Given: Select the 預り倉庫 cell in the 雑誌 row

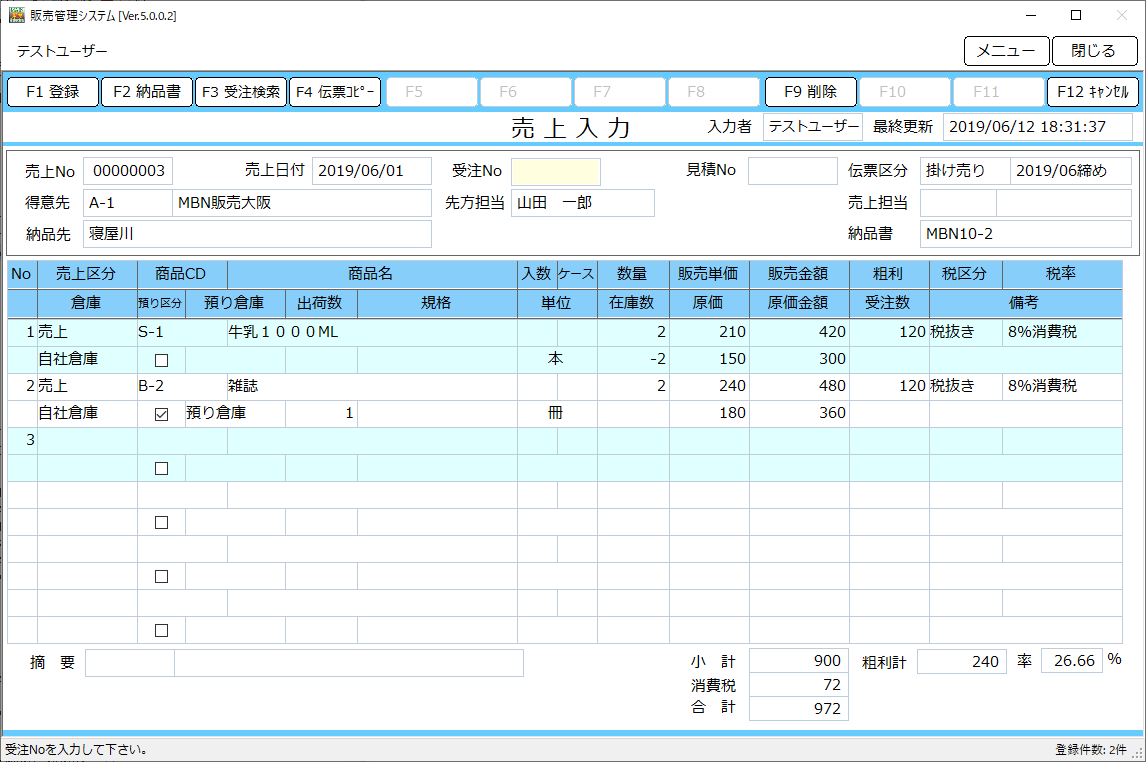Looking at the screenshot, I should pyautogui.click(x=235, y=414).
